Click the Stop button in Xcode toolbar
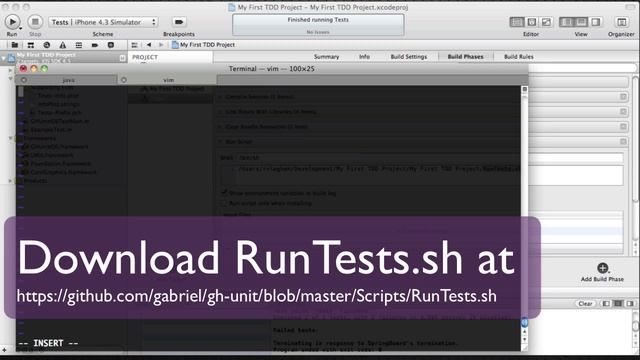This screenshot has height=360, width=640. 35,22
